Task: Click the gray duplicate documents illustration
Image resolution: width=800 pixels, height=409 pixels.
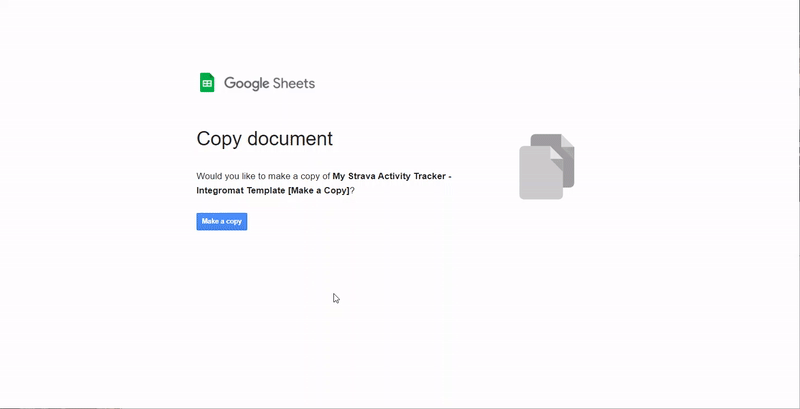Action: click(x=546, y=166)
